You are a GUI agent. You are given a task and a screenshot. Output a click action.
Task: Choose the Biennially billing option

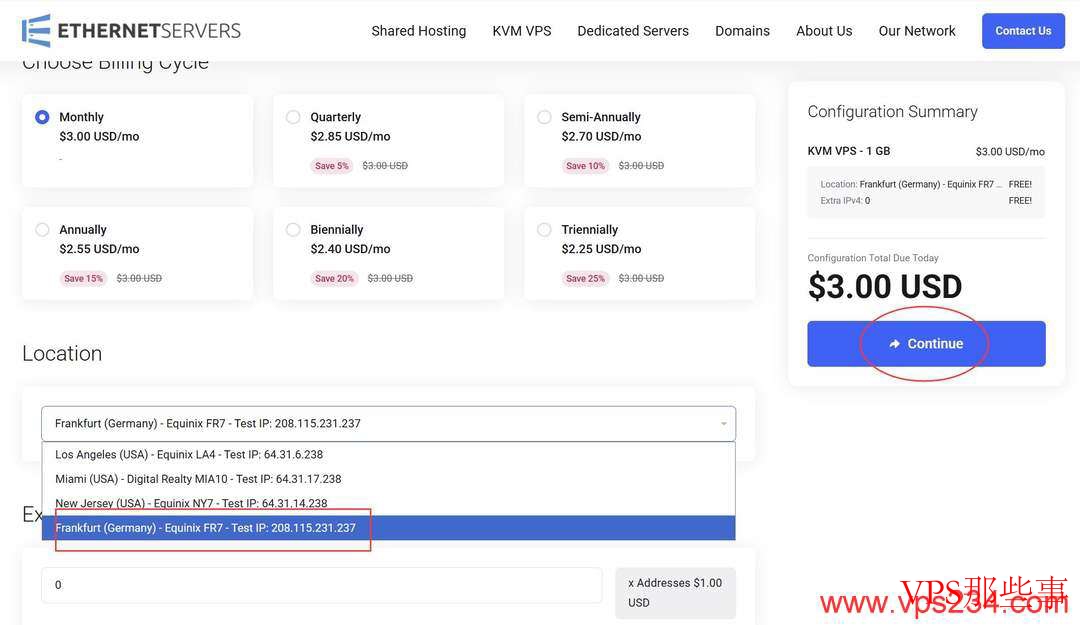point(293,230)
